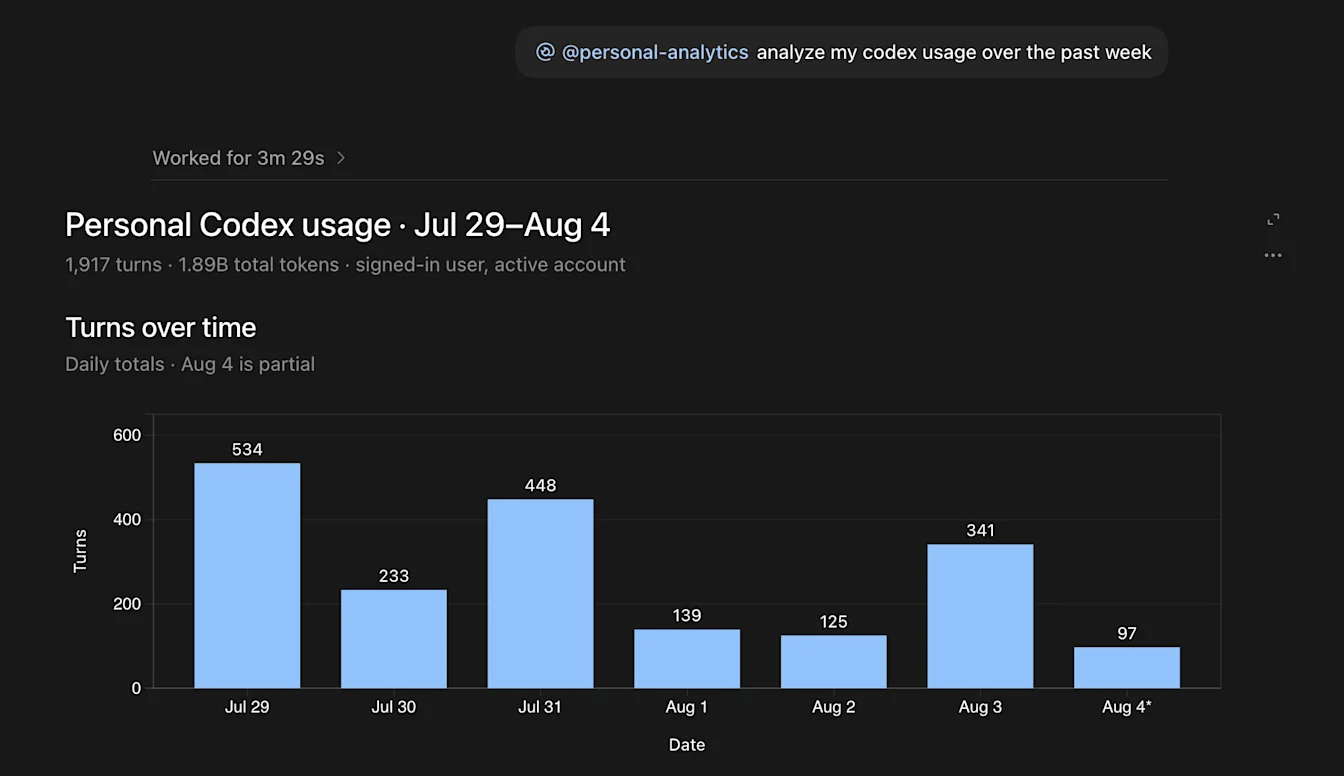This screenshot has width=1344, height=776.
Task: Click the 'Turns over time' heading
Action: pyautogui.click(x=161, y=328)
